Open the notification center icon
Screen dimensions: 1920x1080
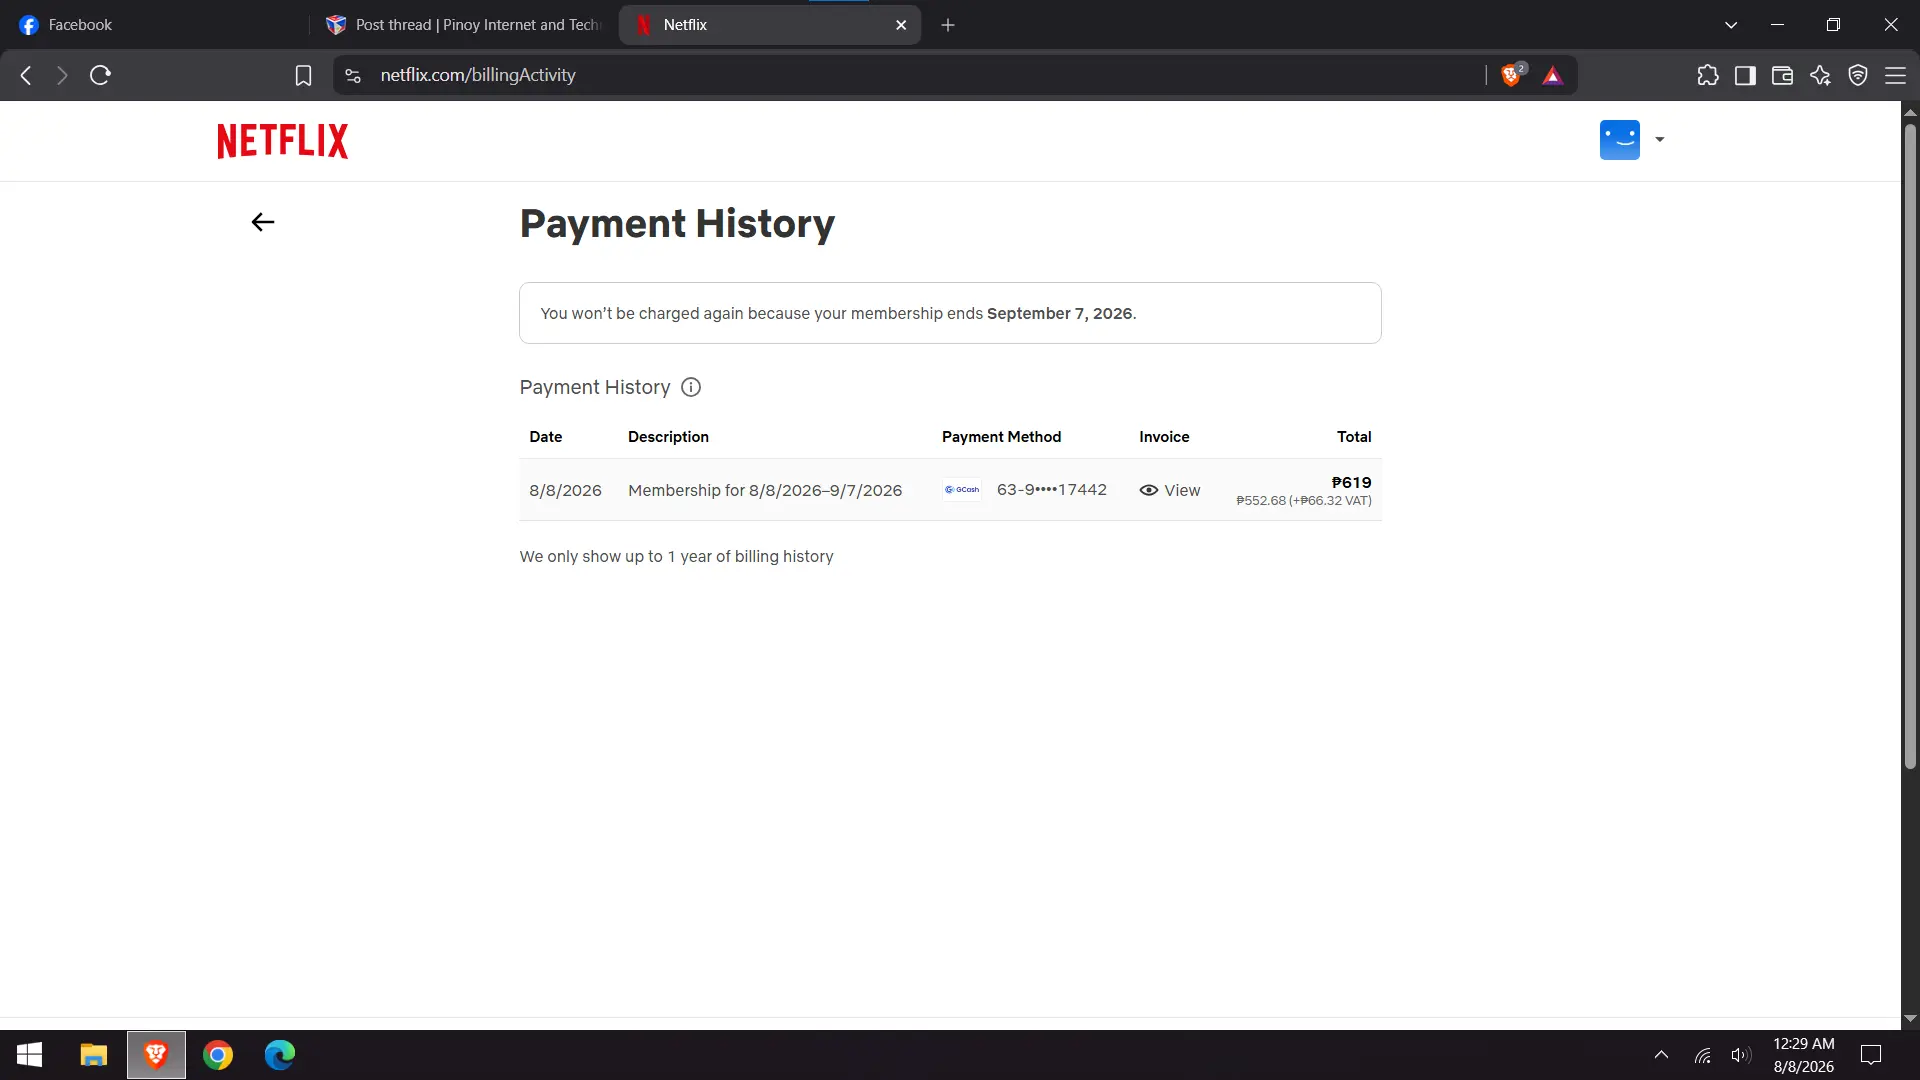click(x=1871, y=1055)
